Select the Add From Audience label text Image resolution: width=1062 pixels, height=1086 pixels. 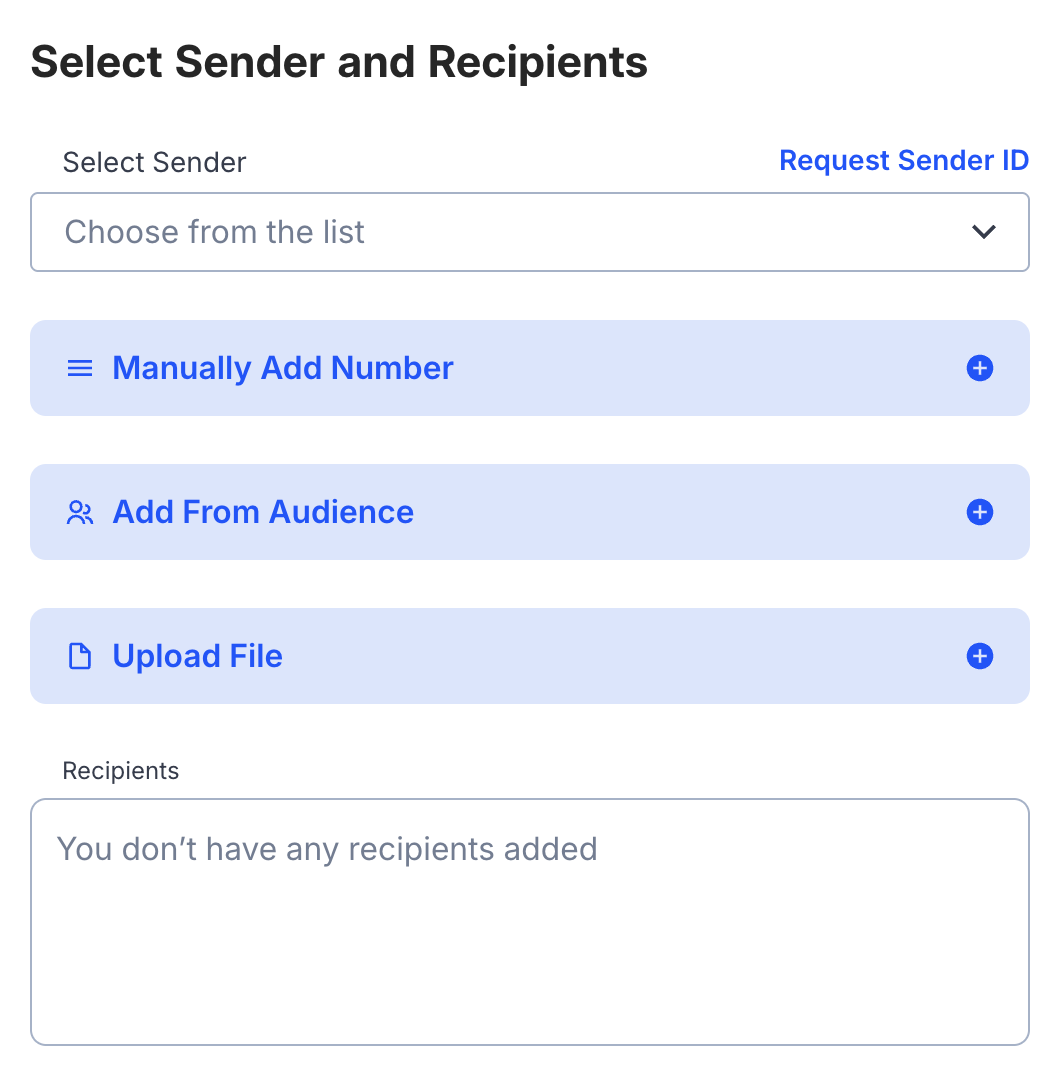(263, 512)
